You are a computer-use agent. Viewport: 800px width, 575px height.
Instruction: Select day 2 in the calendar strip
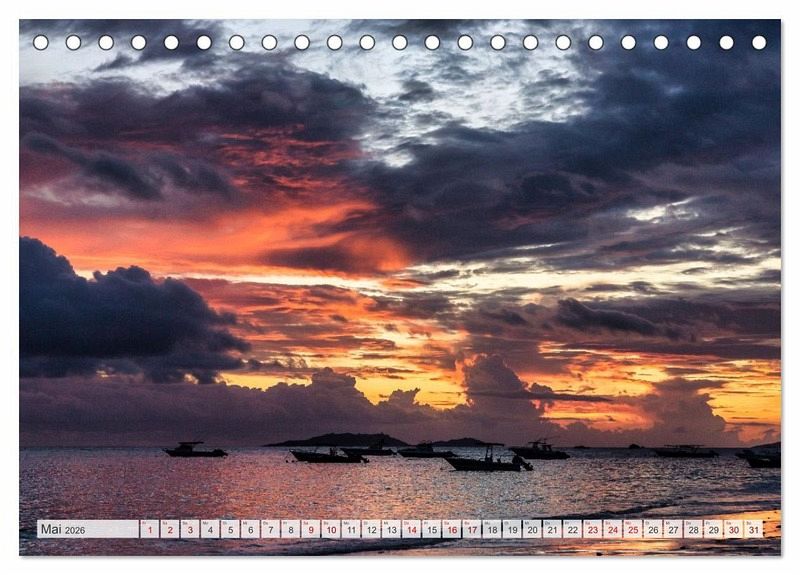click(x=170, y=530)
